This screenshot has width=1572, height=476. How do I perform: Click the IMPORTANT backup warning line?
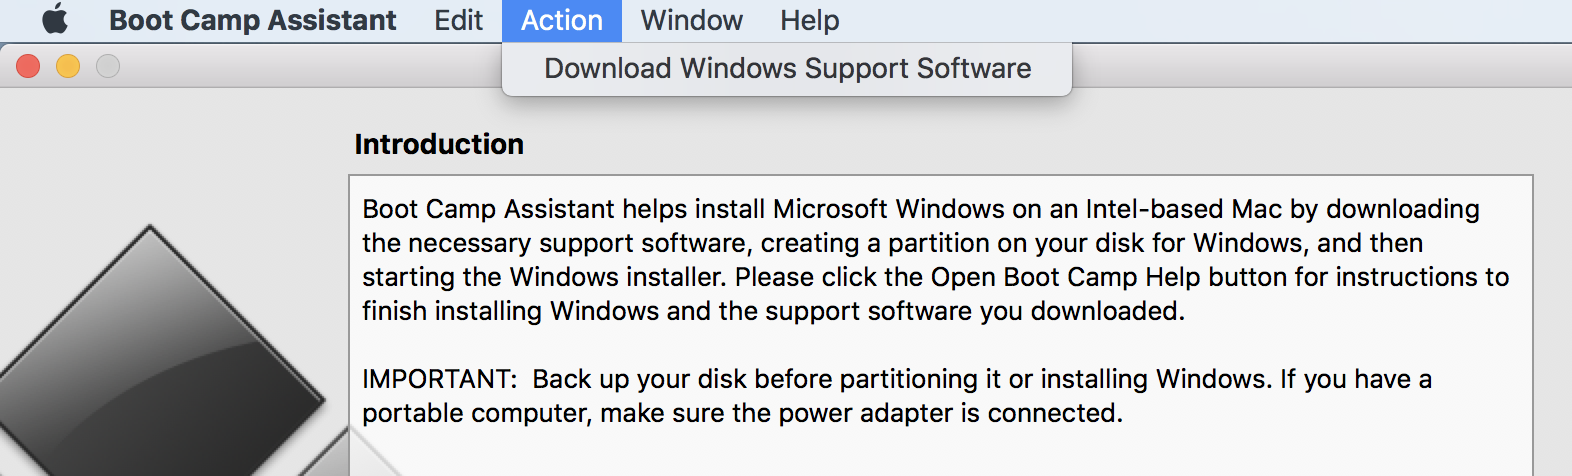click(896, 379)
